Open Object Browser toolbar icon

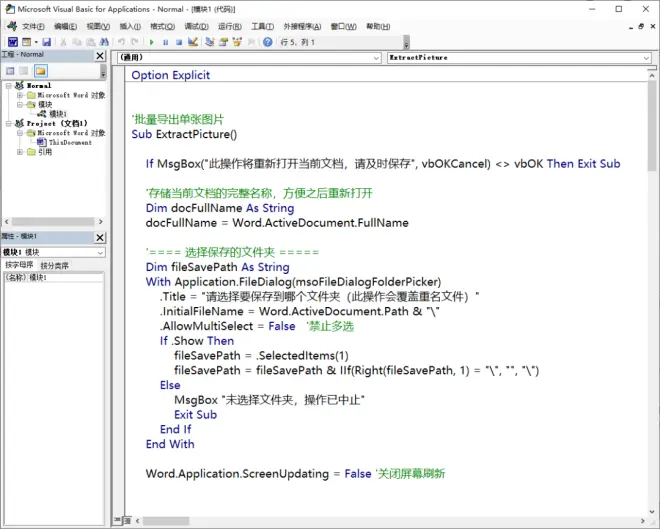tap(237, 42)
